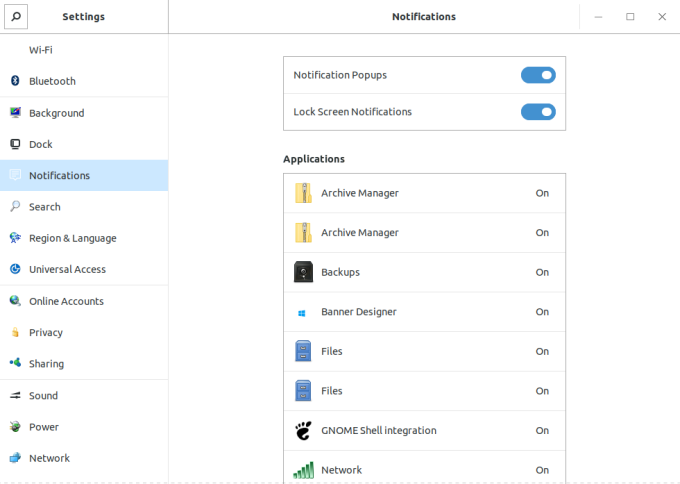Screen dimensions: 680x484
Task: Click the Banner Designer app icon
Action: [x=304, y=312]
